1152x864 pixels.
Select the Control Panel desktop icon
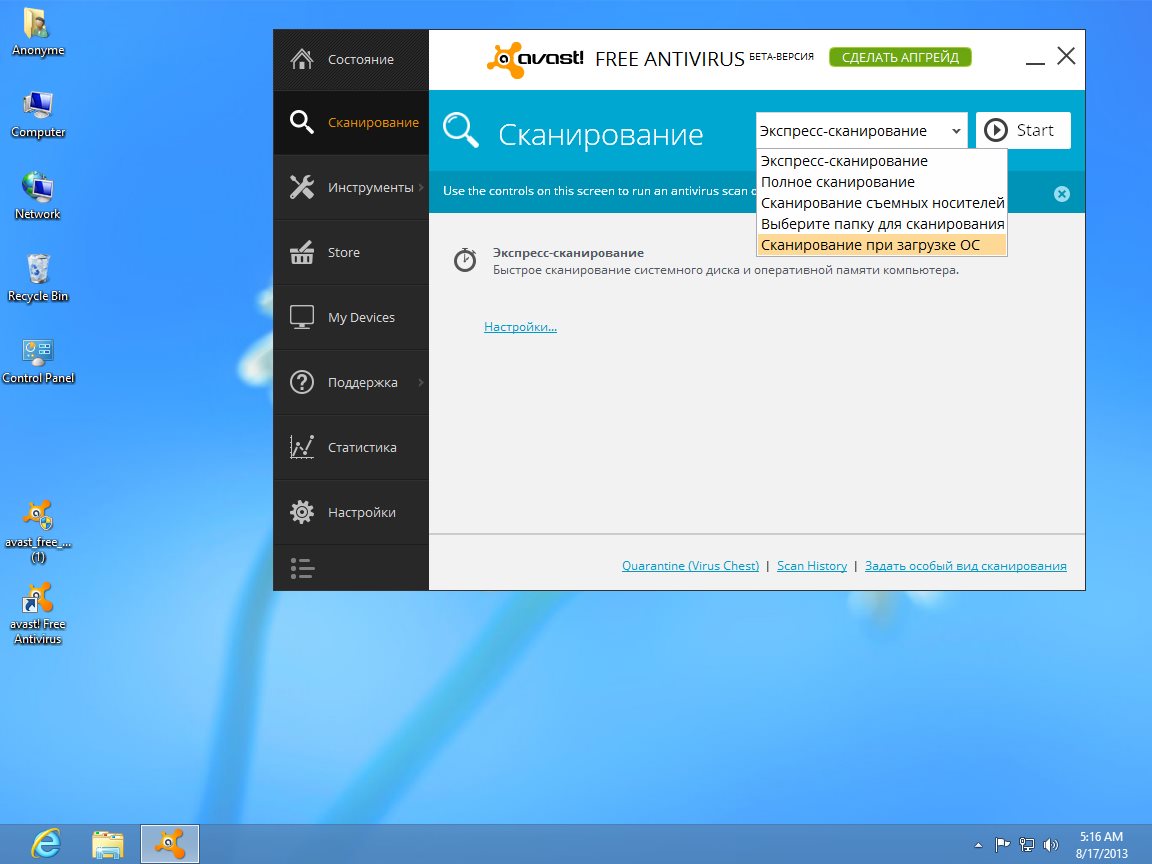[x=37, y=360]
